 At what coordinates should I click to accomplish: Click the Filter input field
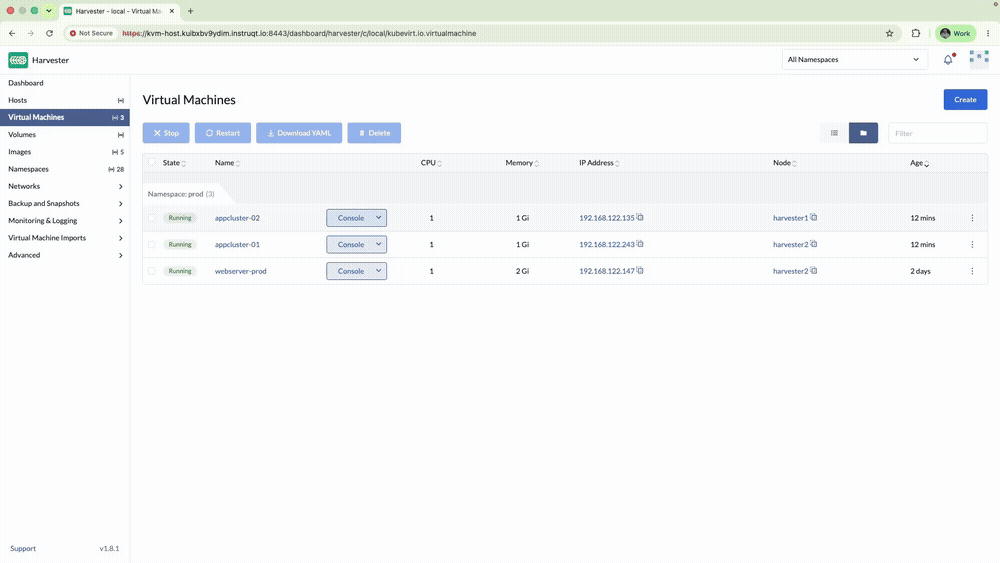coord(938,133)
